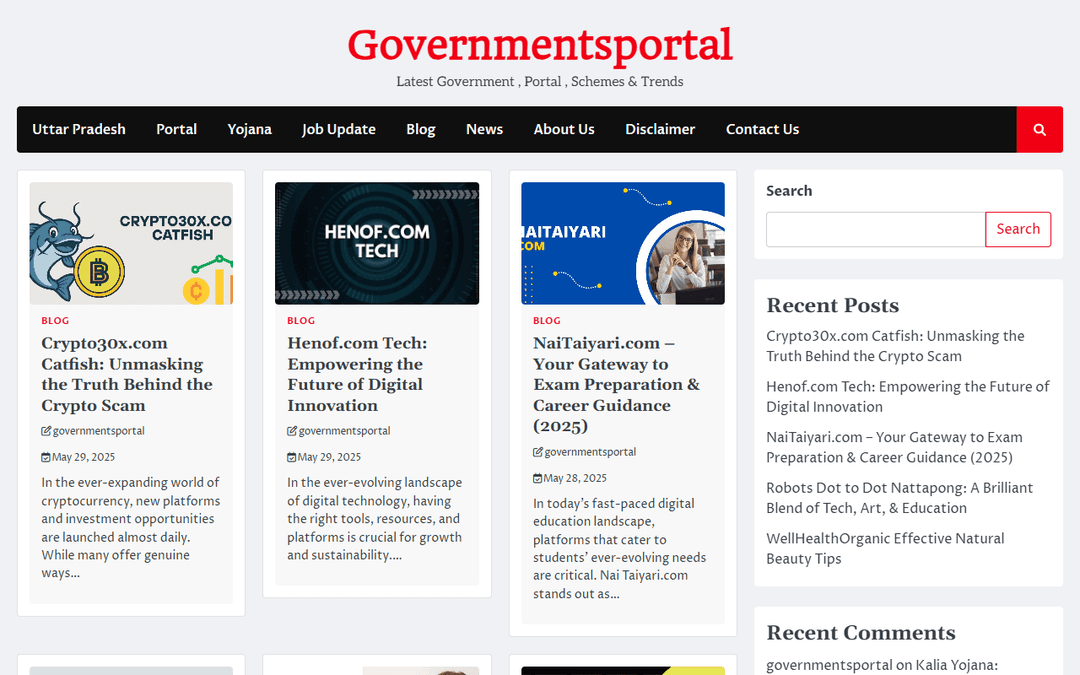Open Robots Dot to Dot Nattapong post
The image size is (1080, 675).
coord(900,498)
